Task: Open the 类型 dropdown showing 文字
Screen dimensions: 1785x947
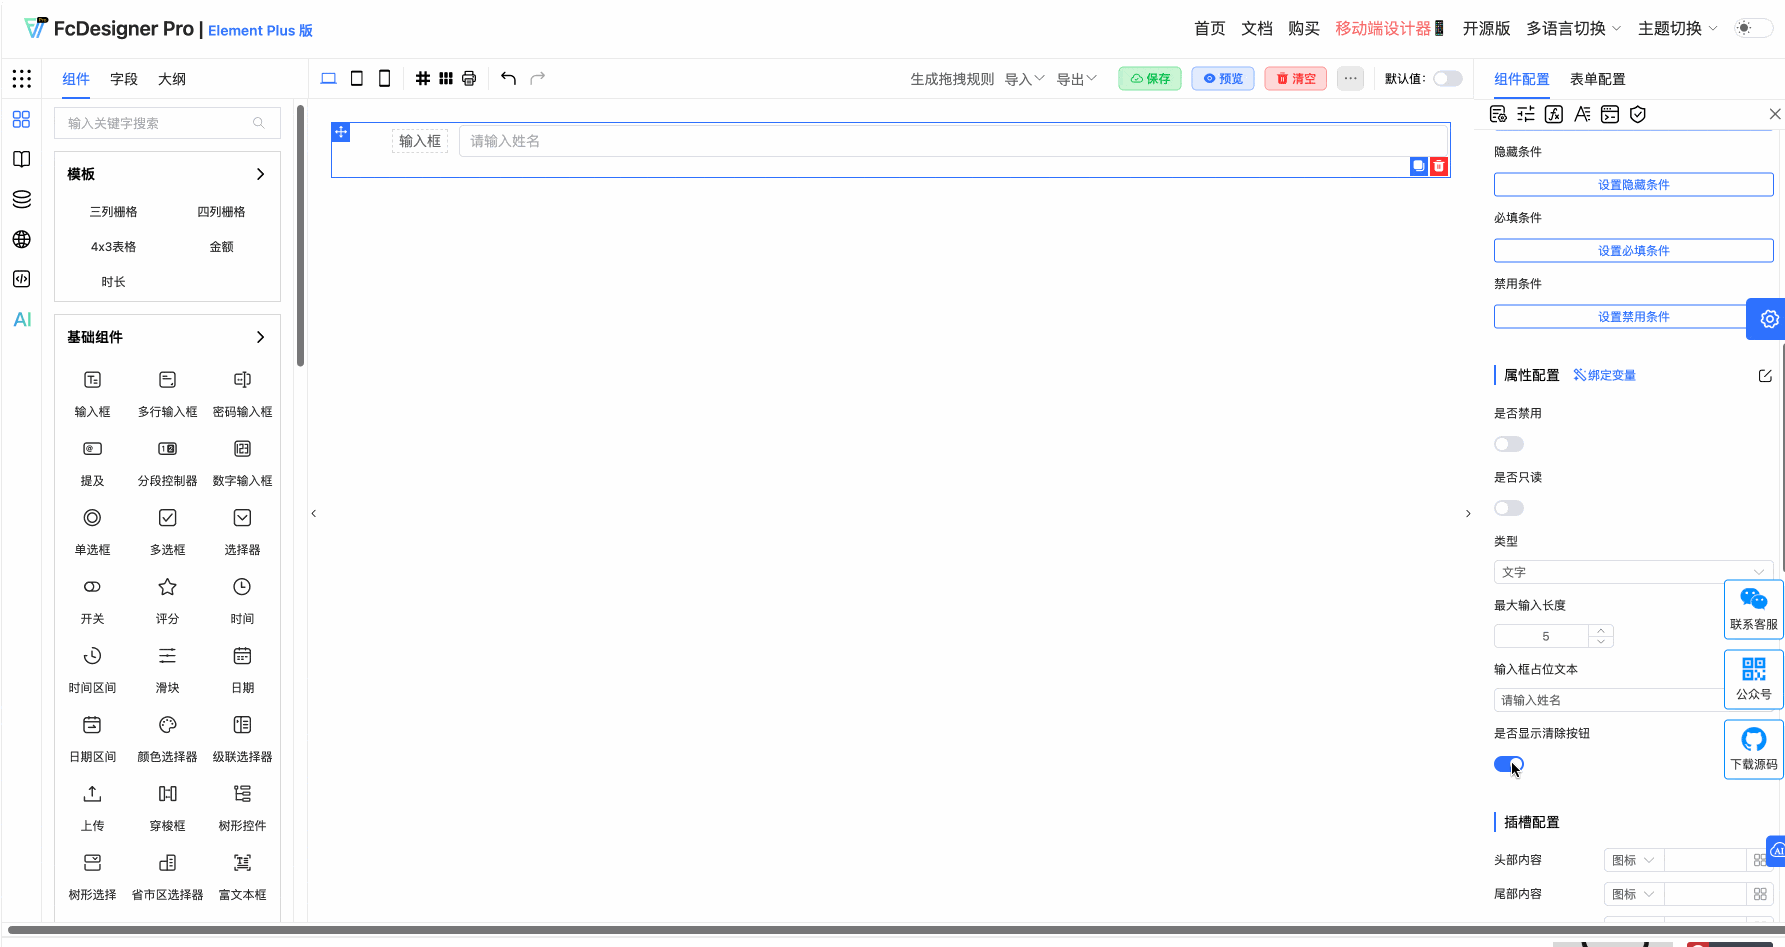Action: pos(1632,572)
